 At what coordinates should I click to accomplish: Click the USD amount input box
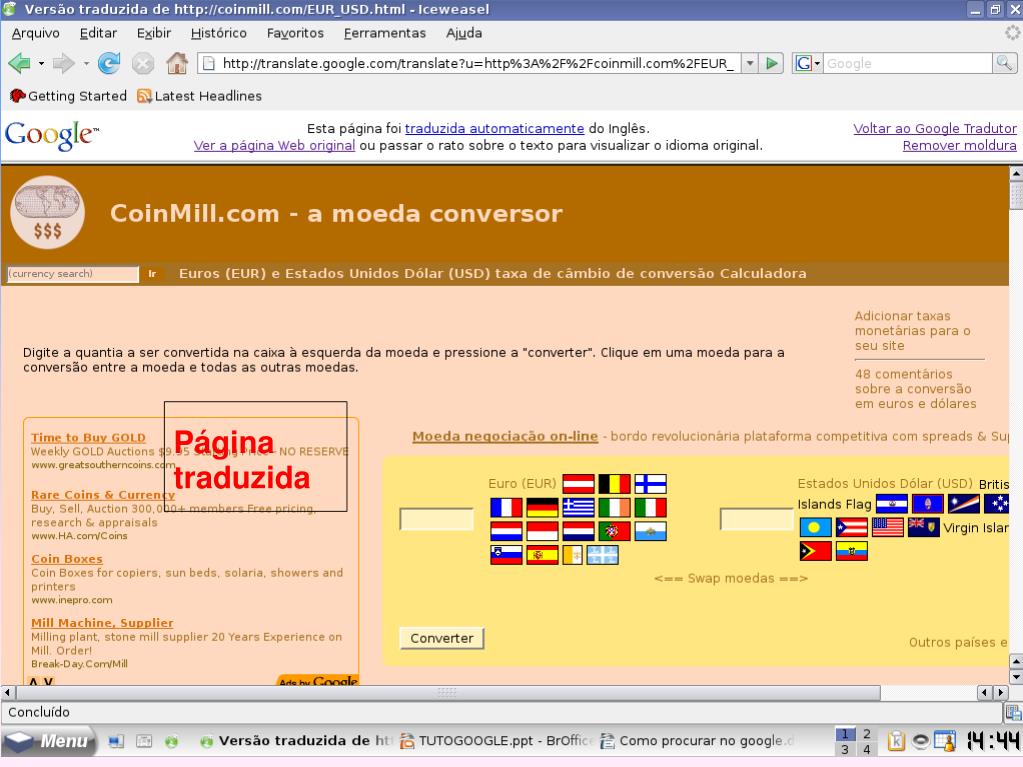click(757, 519)
